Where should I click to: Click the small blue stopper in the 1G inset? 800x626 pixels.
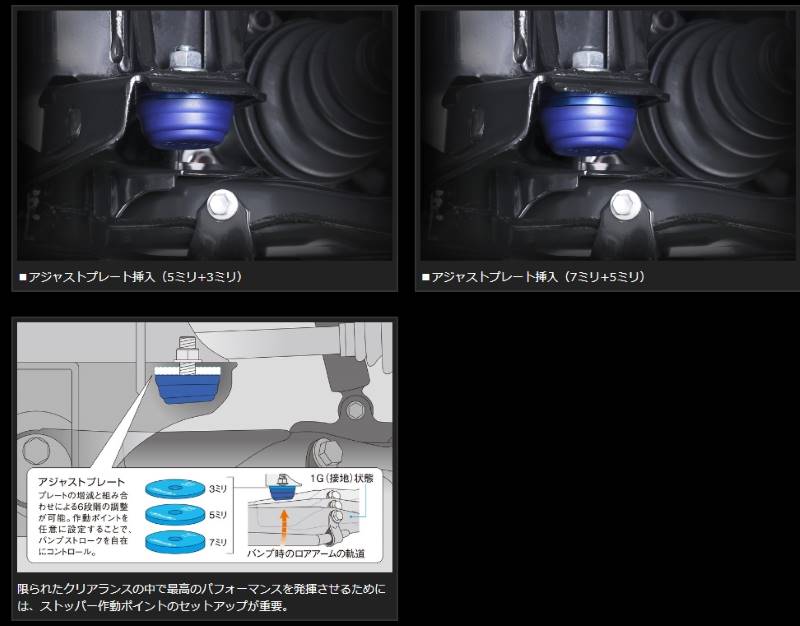pyautogui.click(x=285, y=489)
